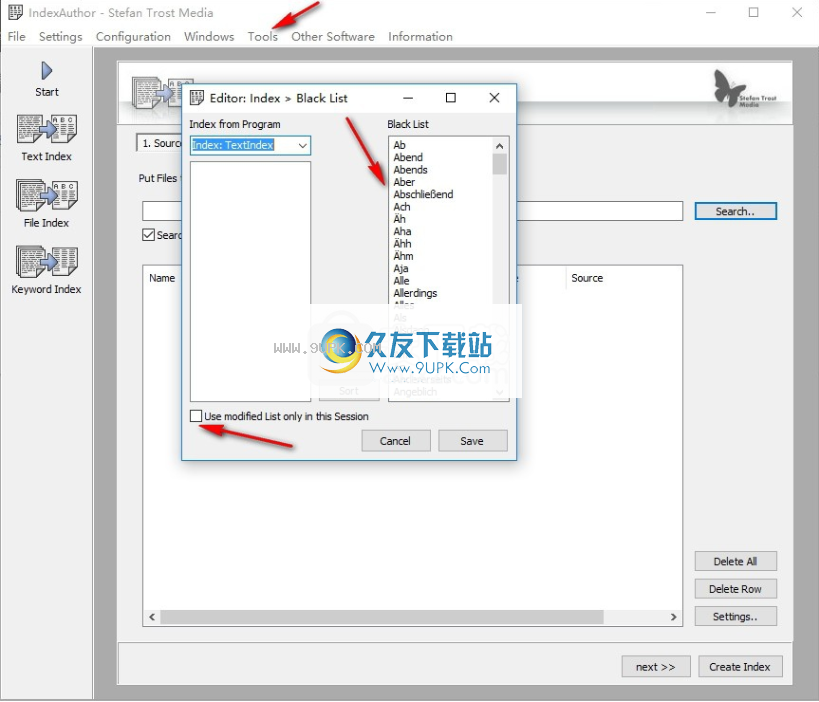819x702 pixels.
Task: Click the Editor dialog title icon
Action: tap(197, 98)
